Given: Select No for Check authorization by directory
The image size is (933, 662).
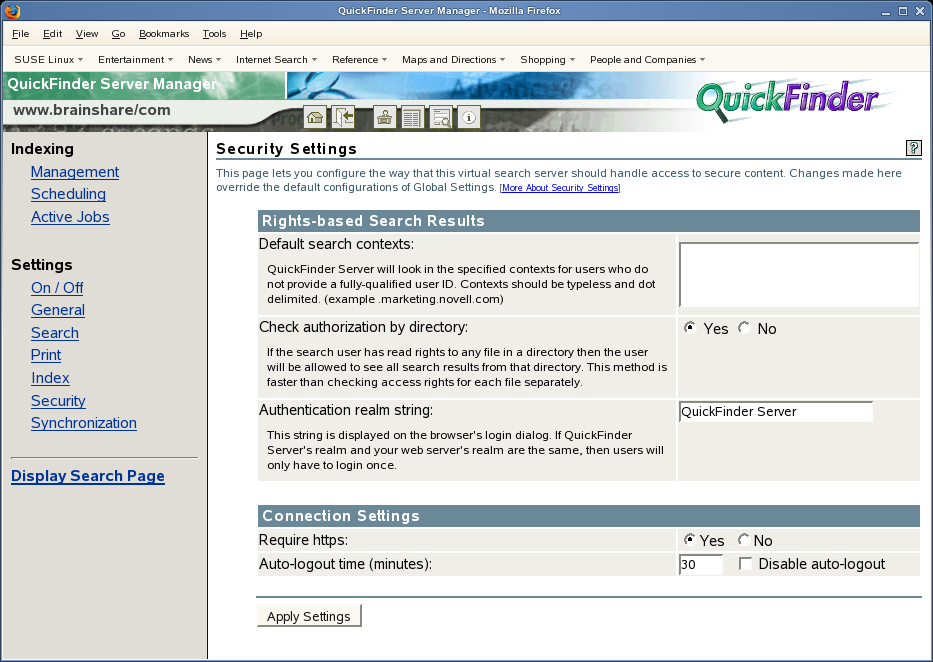Looking at the screenshot, I should pos(744,328).
